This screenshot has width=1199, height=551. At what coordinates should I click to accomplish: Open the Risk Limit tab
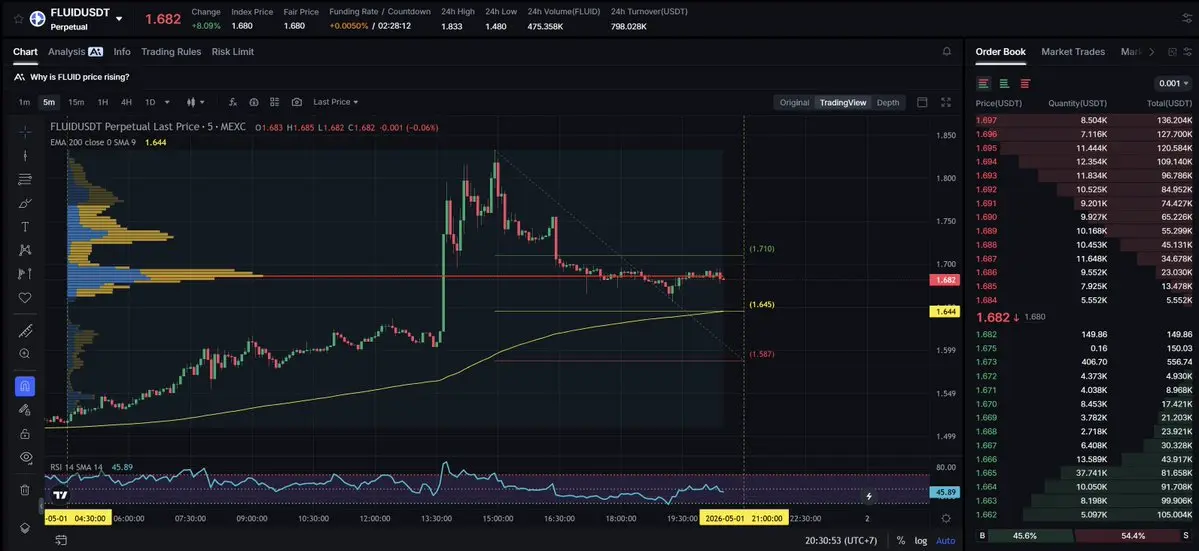tap(232, 52)
